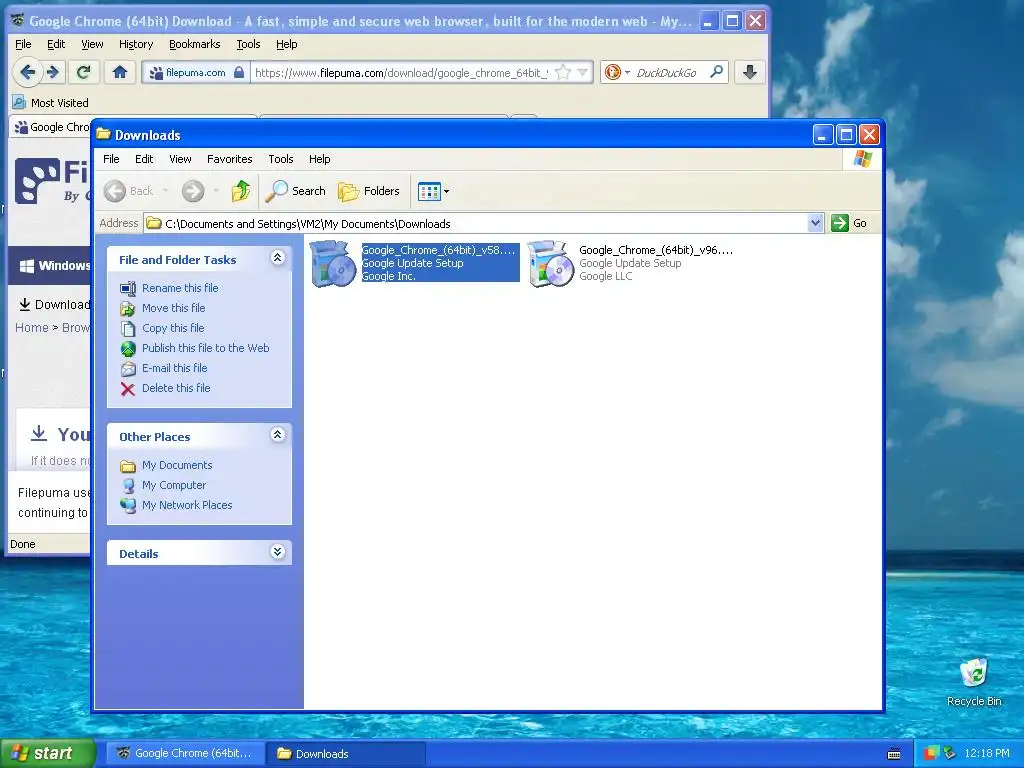Click Move this file
Image resolution: width=1024 pixels, height=768 pixels.
pyautogui.click(x=174, y=308)
